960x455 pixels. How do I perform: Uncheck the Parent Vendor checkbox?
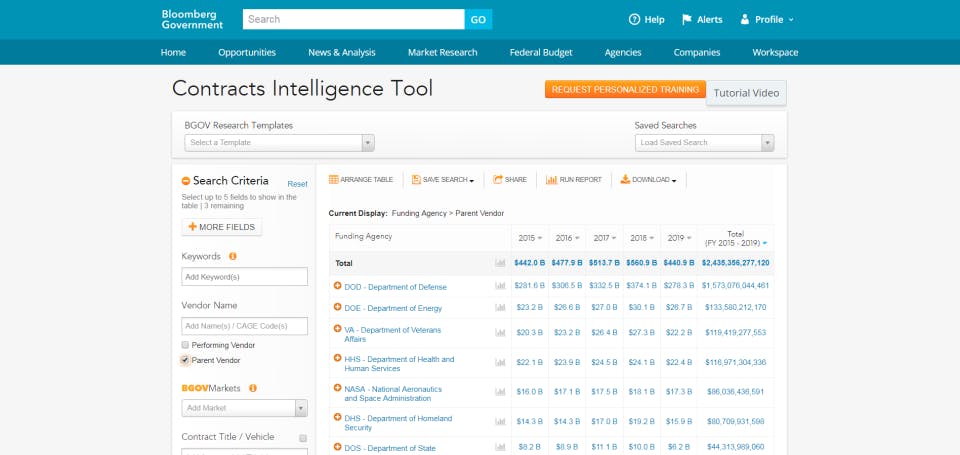[185, 360]
